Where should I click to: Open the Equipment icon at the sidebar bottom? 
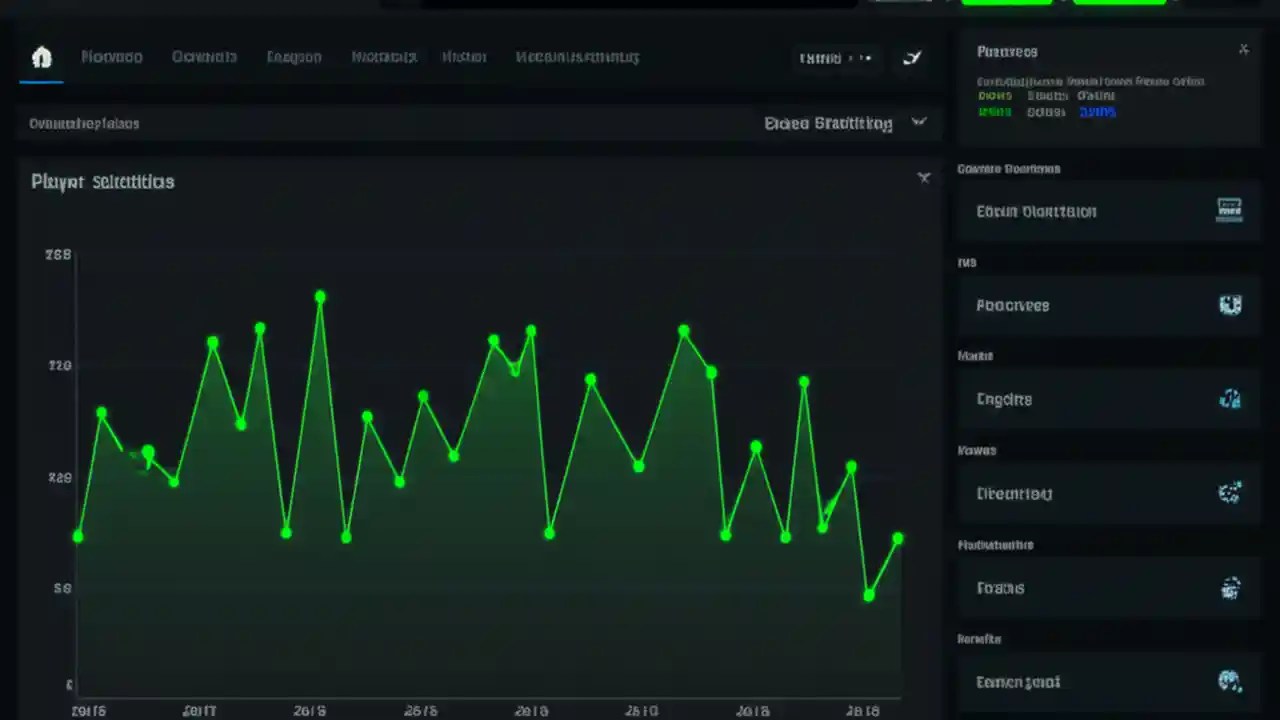pos(1230,681)
